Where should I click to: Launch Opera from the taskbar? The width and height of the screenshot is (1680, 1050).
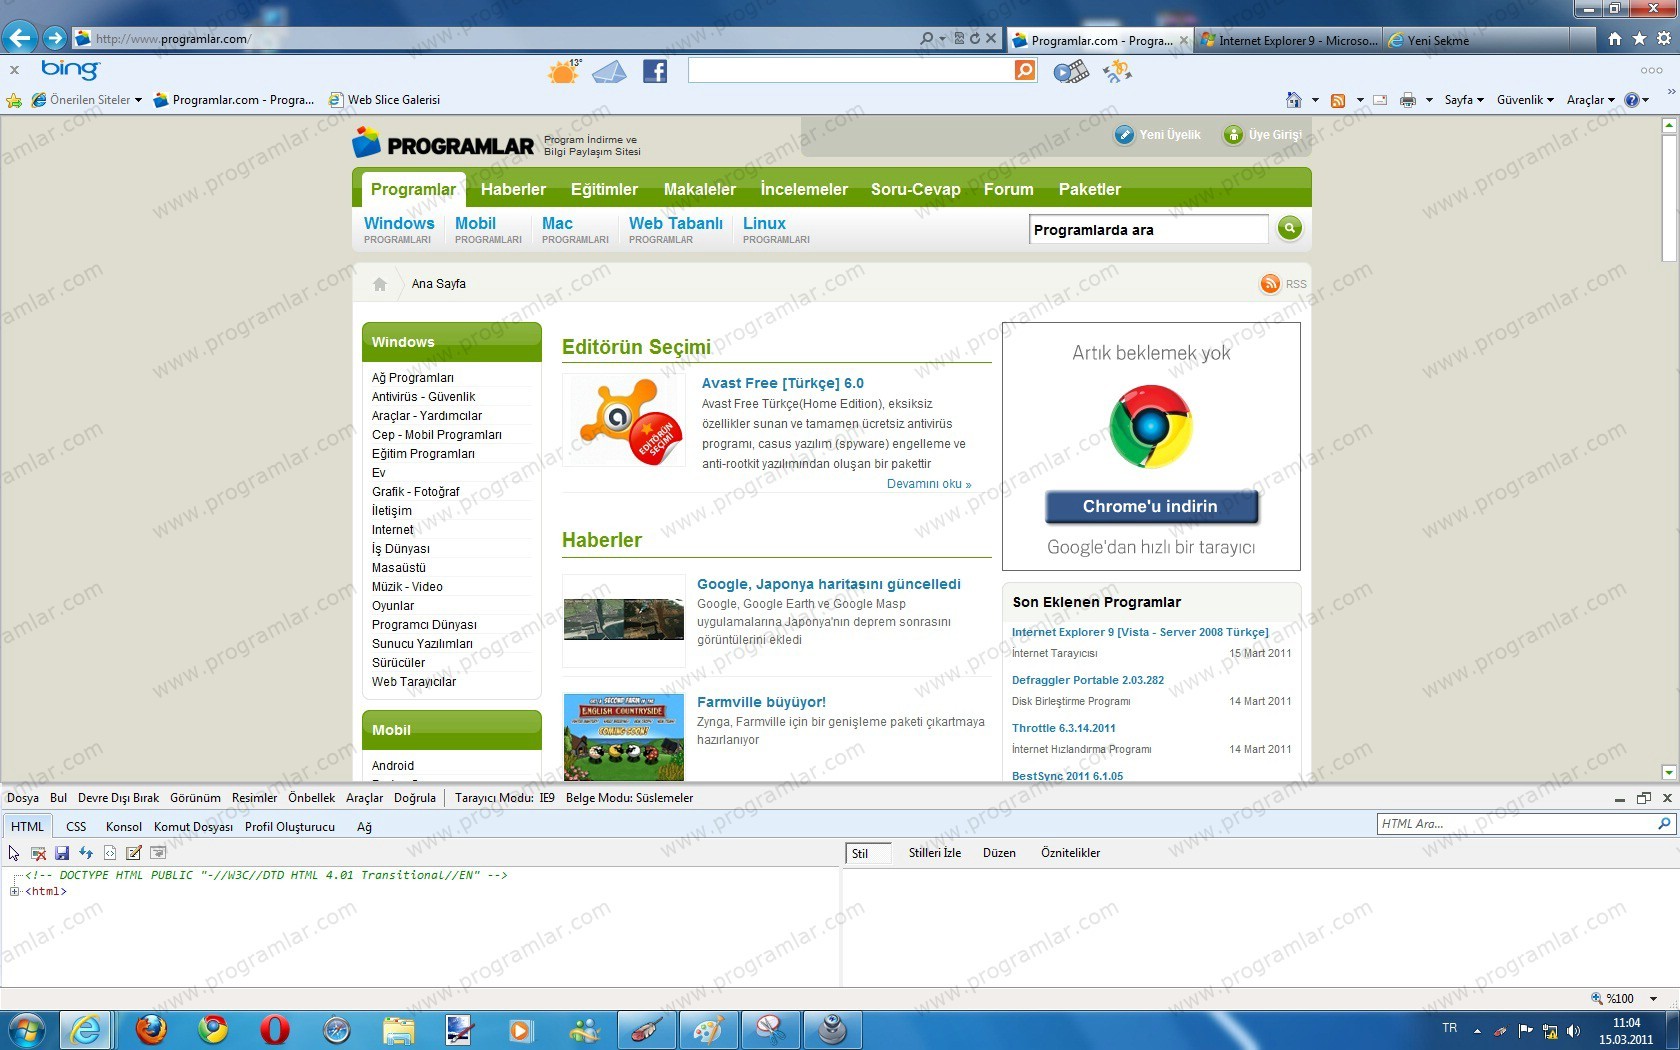pos(274,1029)
